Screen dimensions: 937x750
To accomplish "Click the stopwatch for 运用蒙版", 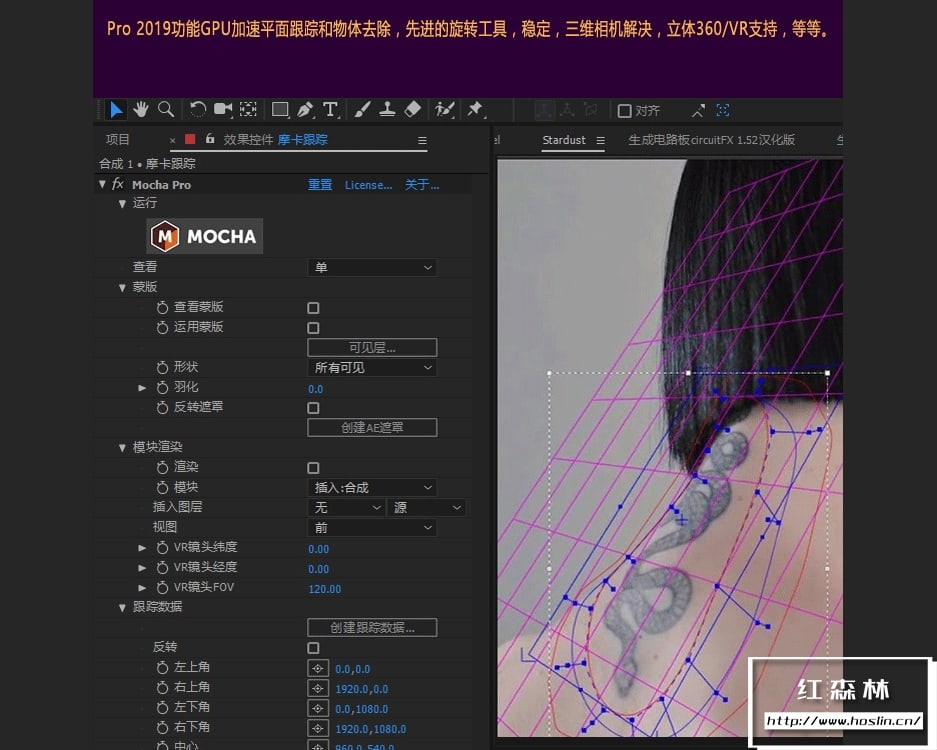I will [x=162, y=327].
